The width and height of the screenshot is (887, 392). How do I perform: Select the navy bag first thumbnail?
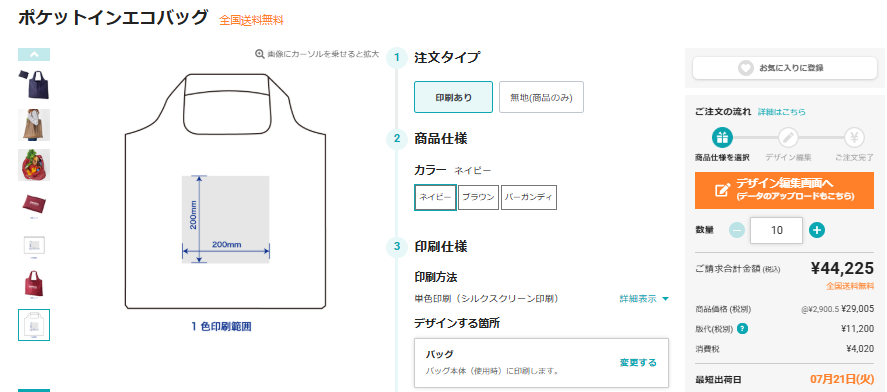[34, 85]
